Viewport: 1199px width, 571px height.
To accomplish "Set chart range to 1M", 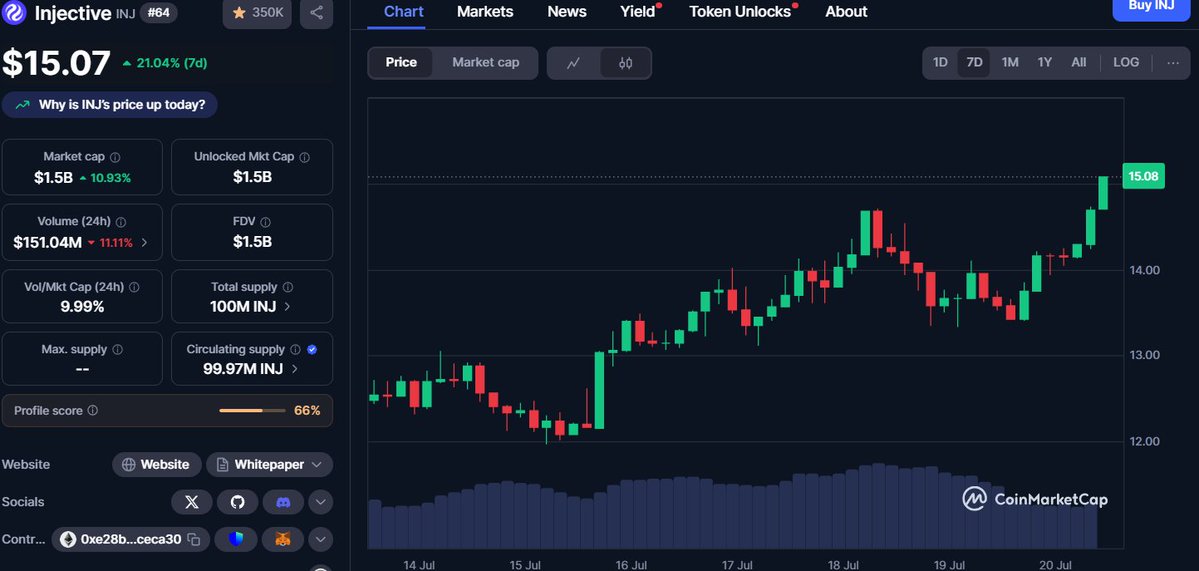I will click(1010, 63).
